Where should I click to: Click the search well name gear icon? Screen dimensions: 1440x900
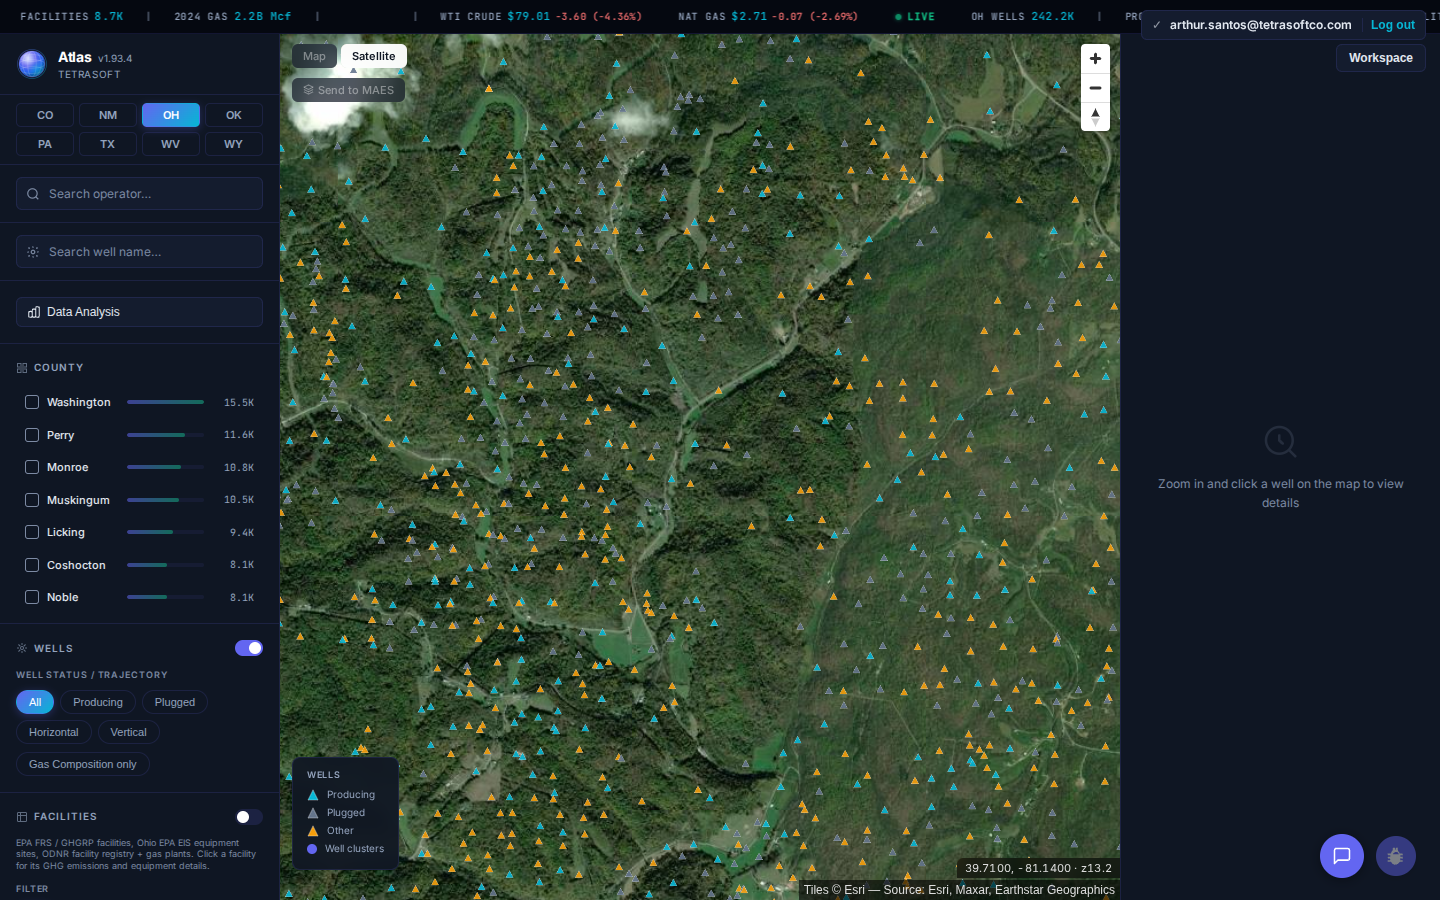click(33, 252)
